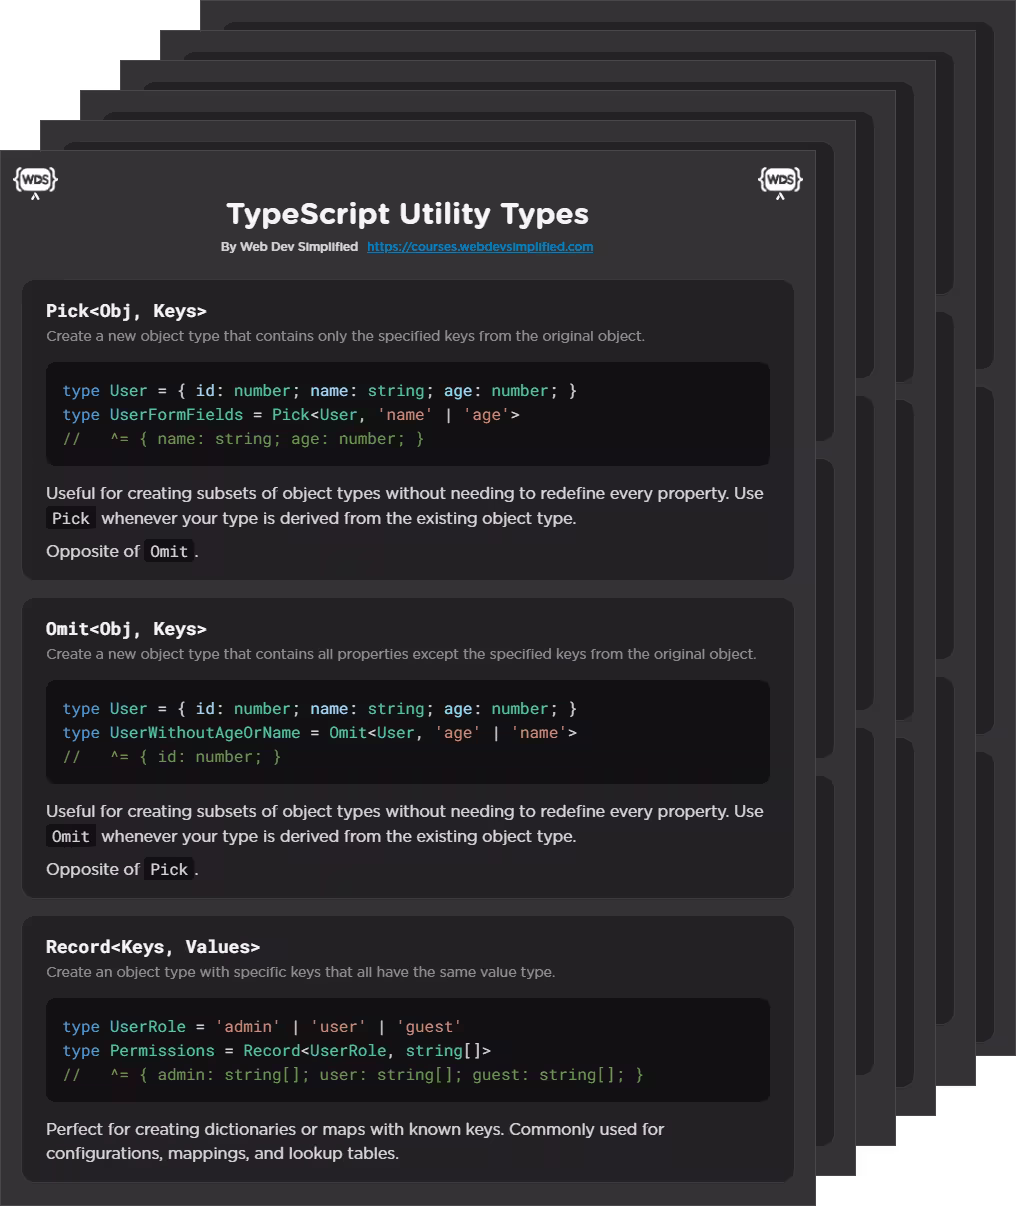Viewport: 1016px width, 1206px height.
Task: Toggle the Omit<Obj, Keys> section visibility
Action: [x=126, y=629]
